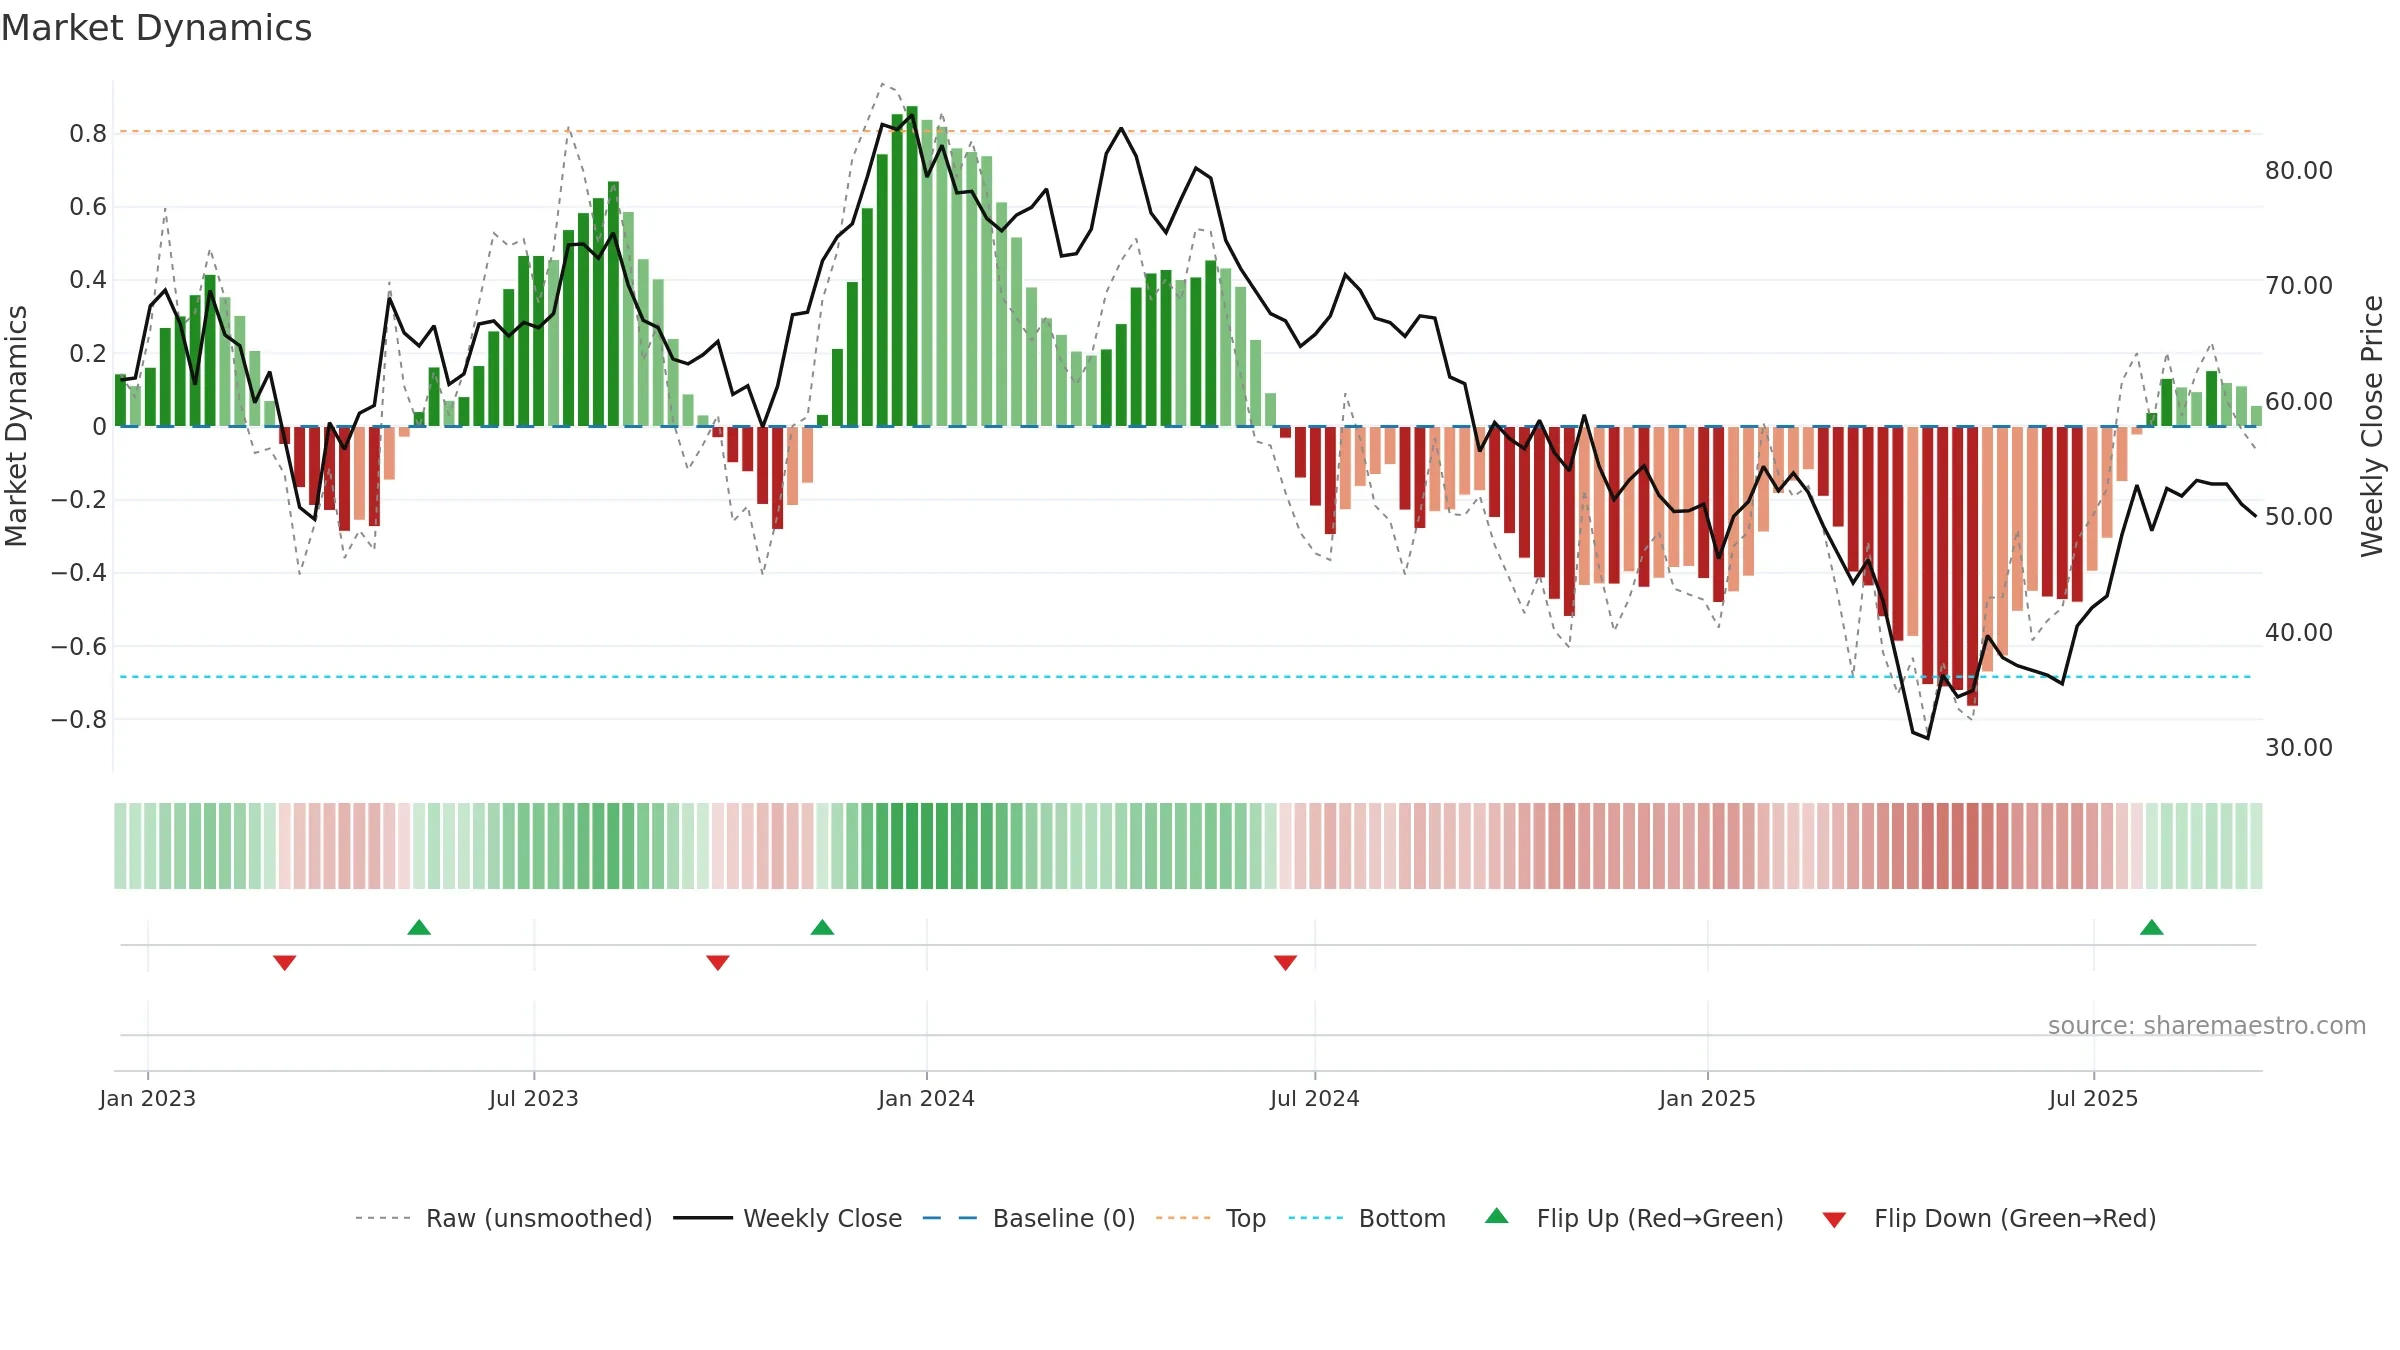Toggle the Flip Up (Red→Green) legend entry
The image size is (2400, 1350).
[x=1634, y=1218]
